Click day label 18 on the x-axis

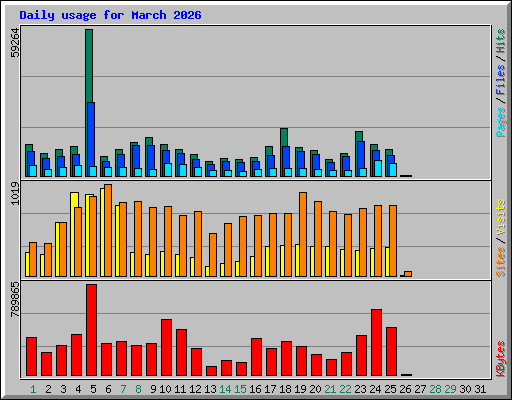285,389
